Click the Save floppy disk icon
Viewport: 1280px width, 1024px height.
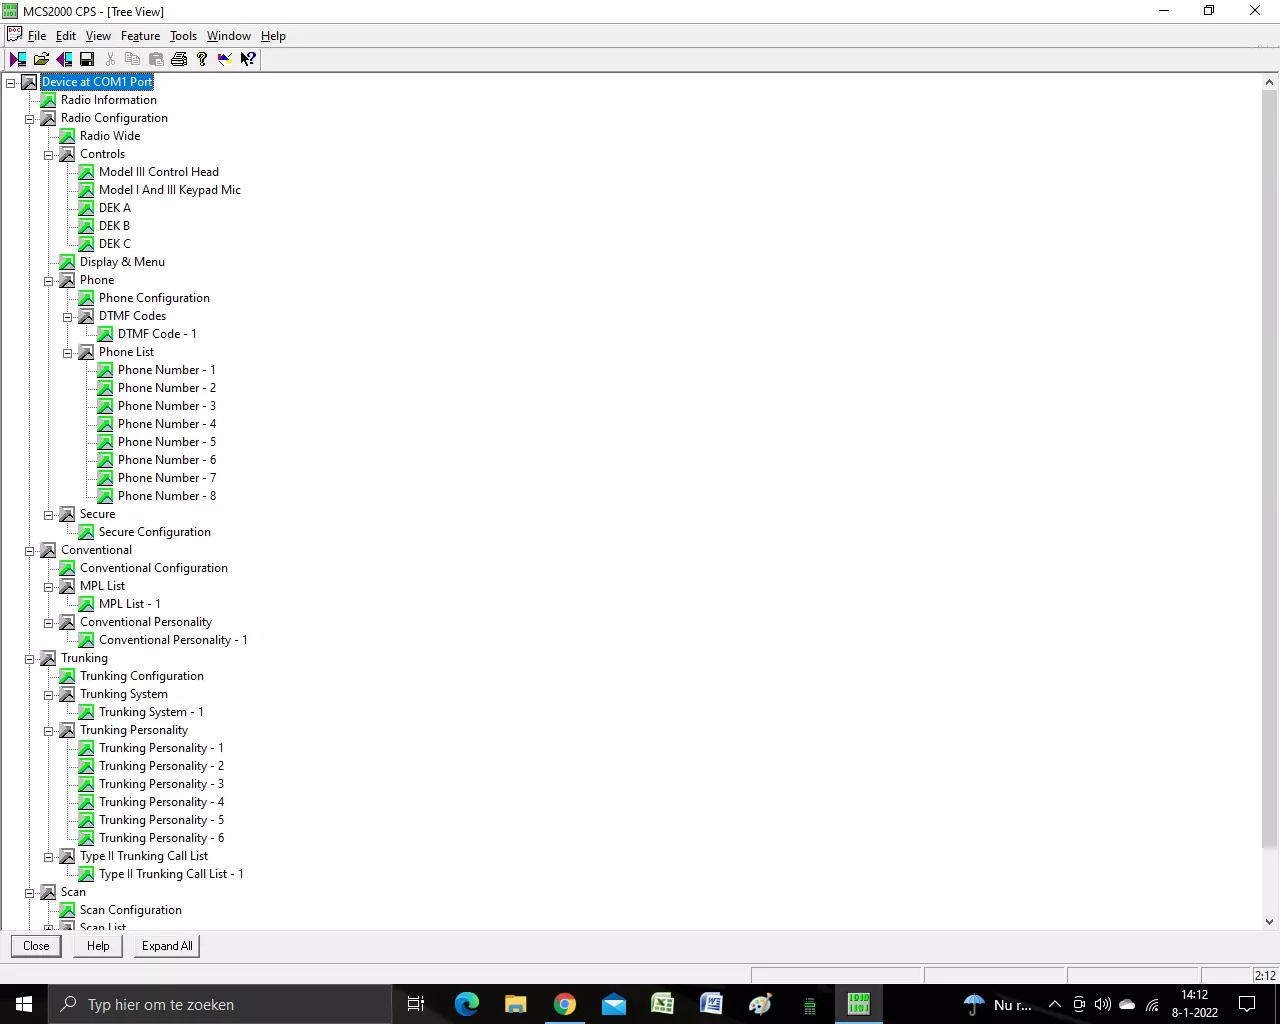[x=87, y=59]
